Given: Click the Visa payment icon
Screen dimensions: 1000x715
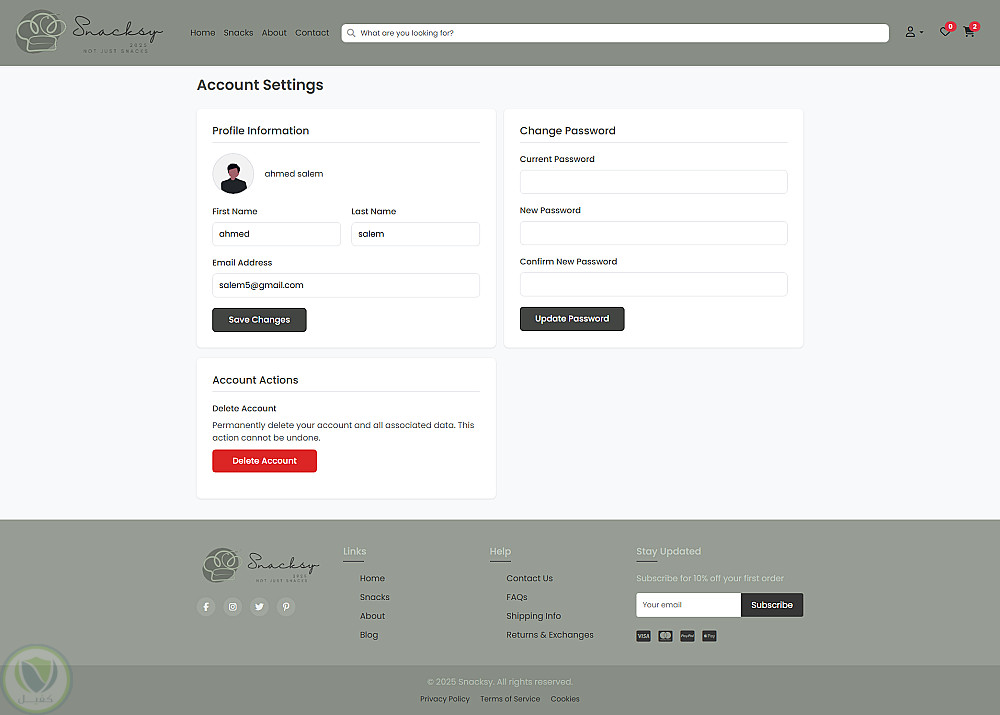Looking at the screenshot, I should coord(643,636).
